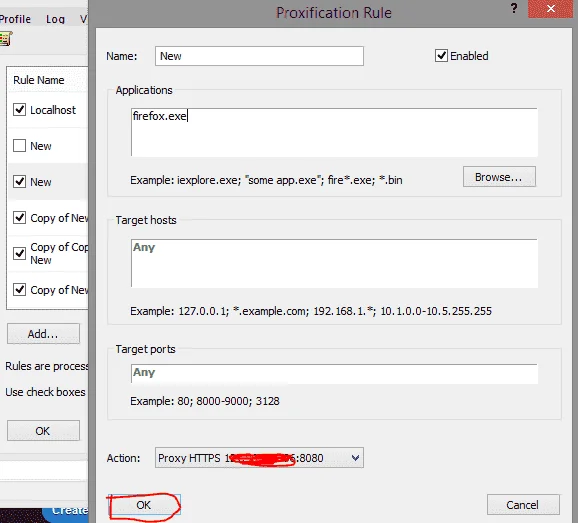
Task: Open the Action proxy dropdown
Action: 259,458
